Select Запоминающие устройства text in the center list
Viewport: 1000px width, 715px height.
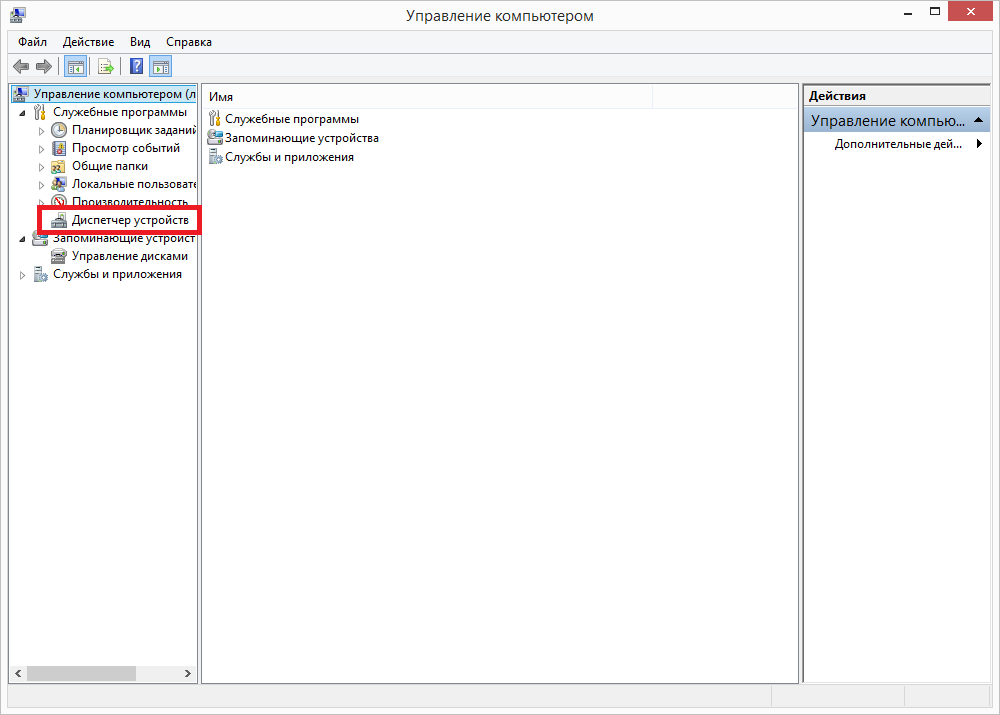[302, 138]
